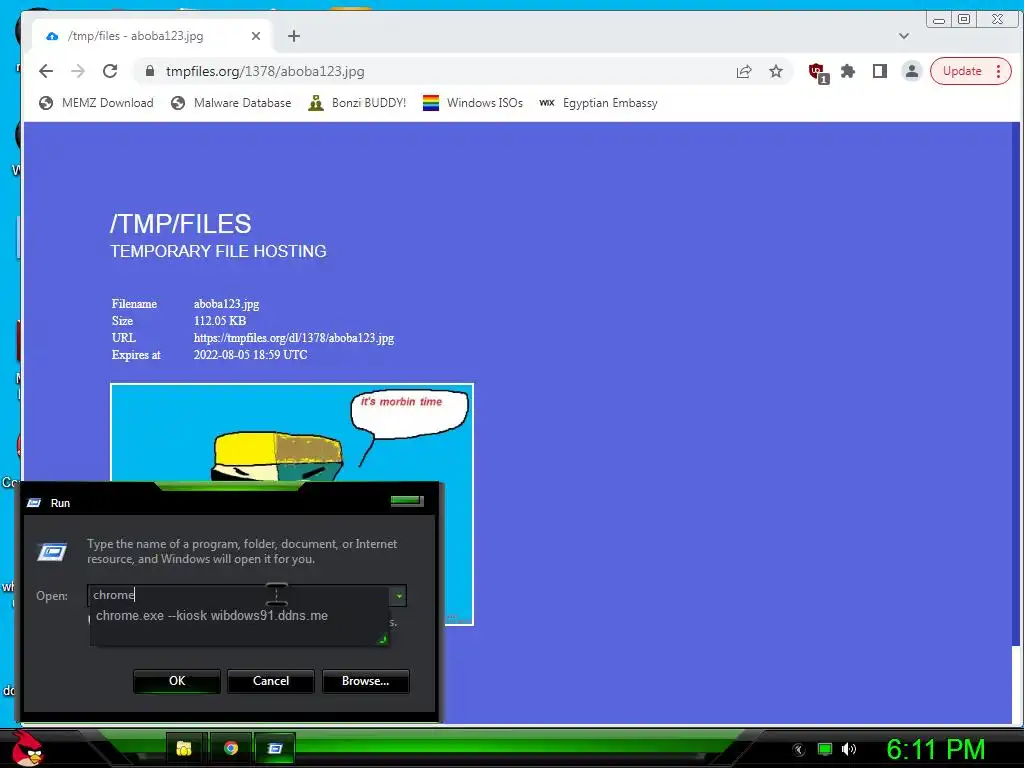This screenshot has width=1024, height=768.
Task: Click OK in the Run dialog
Action: 177,680
